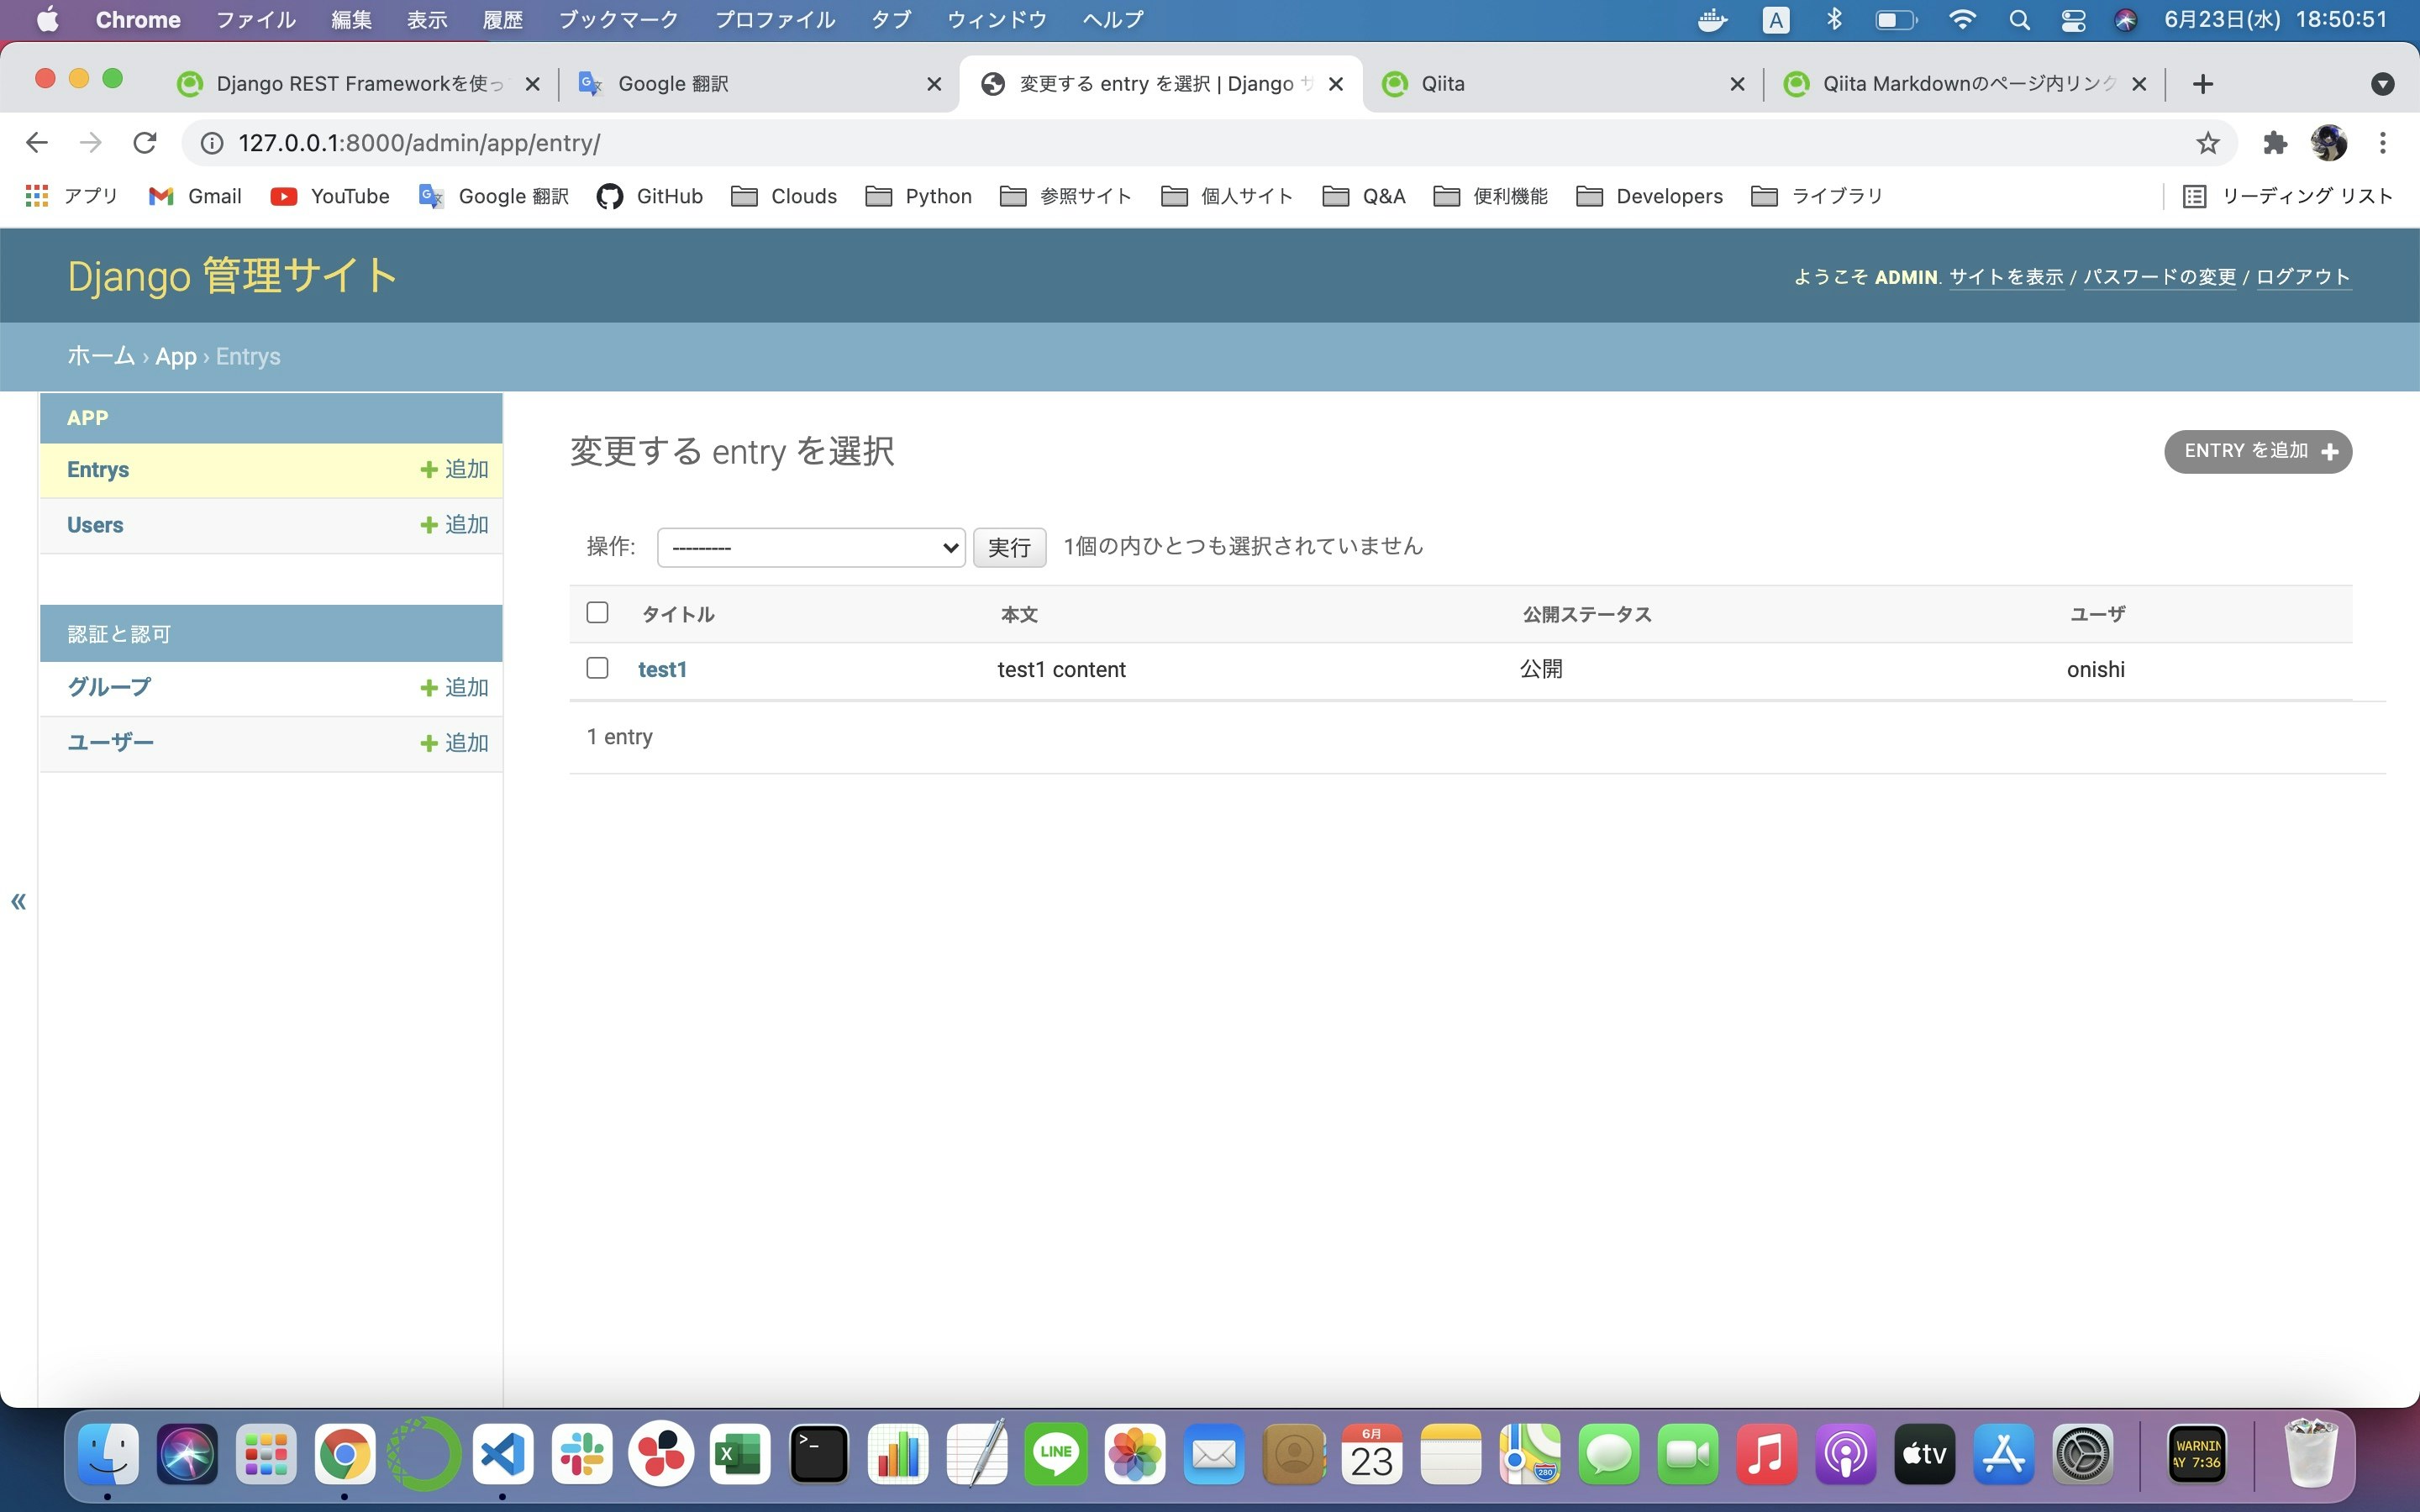This screenshot has width=2420, height=1512.
Task: Open the Users model link in sidebar
Action: (95, 525)
